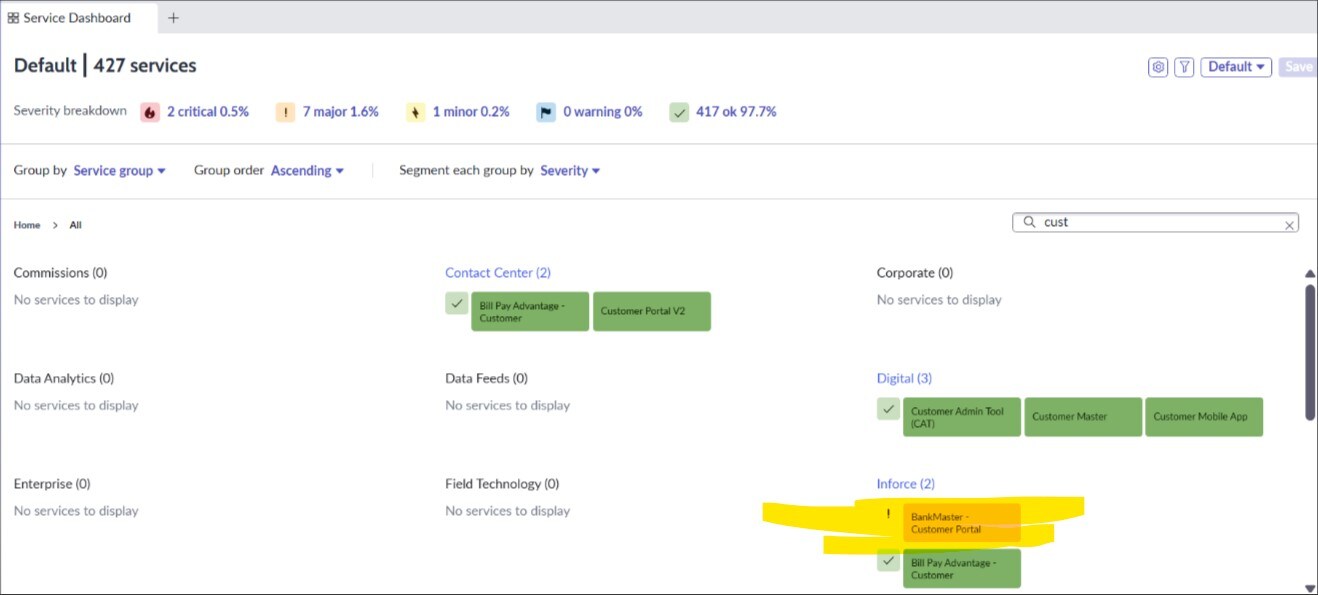Filter by 1 minor services
This screenshot has height=595, width=1318.
click(471, 112)
